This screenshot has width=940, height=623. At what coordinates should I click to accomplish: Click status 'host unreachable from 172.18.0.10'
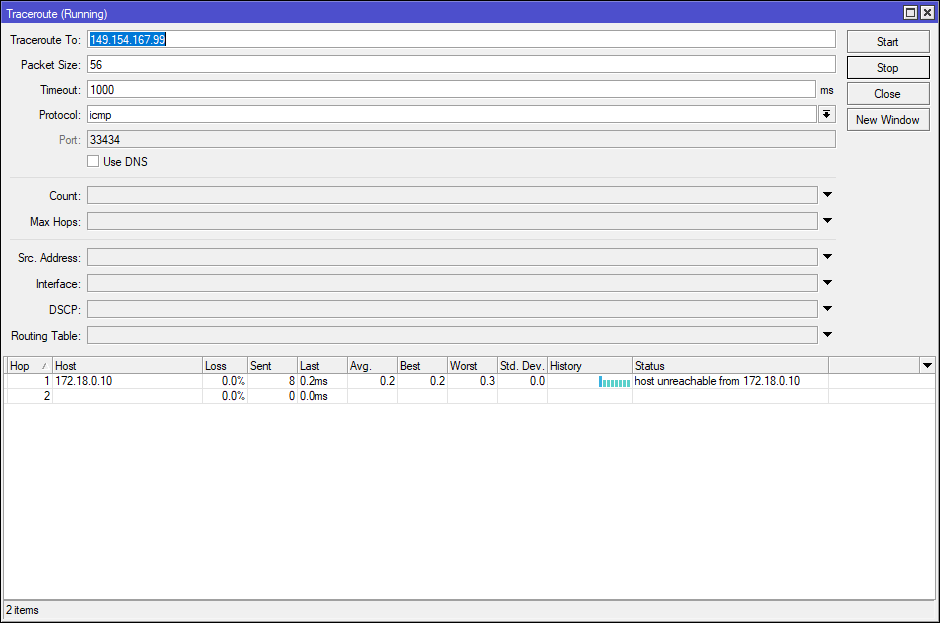717,381
